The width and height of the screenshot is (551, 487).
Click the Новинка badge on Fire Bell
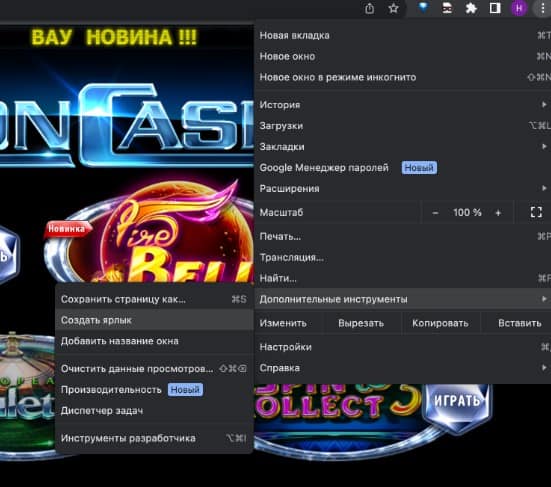point(67,229)
